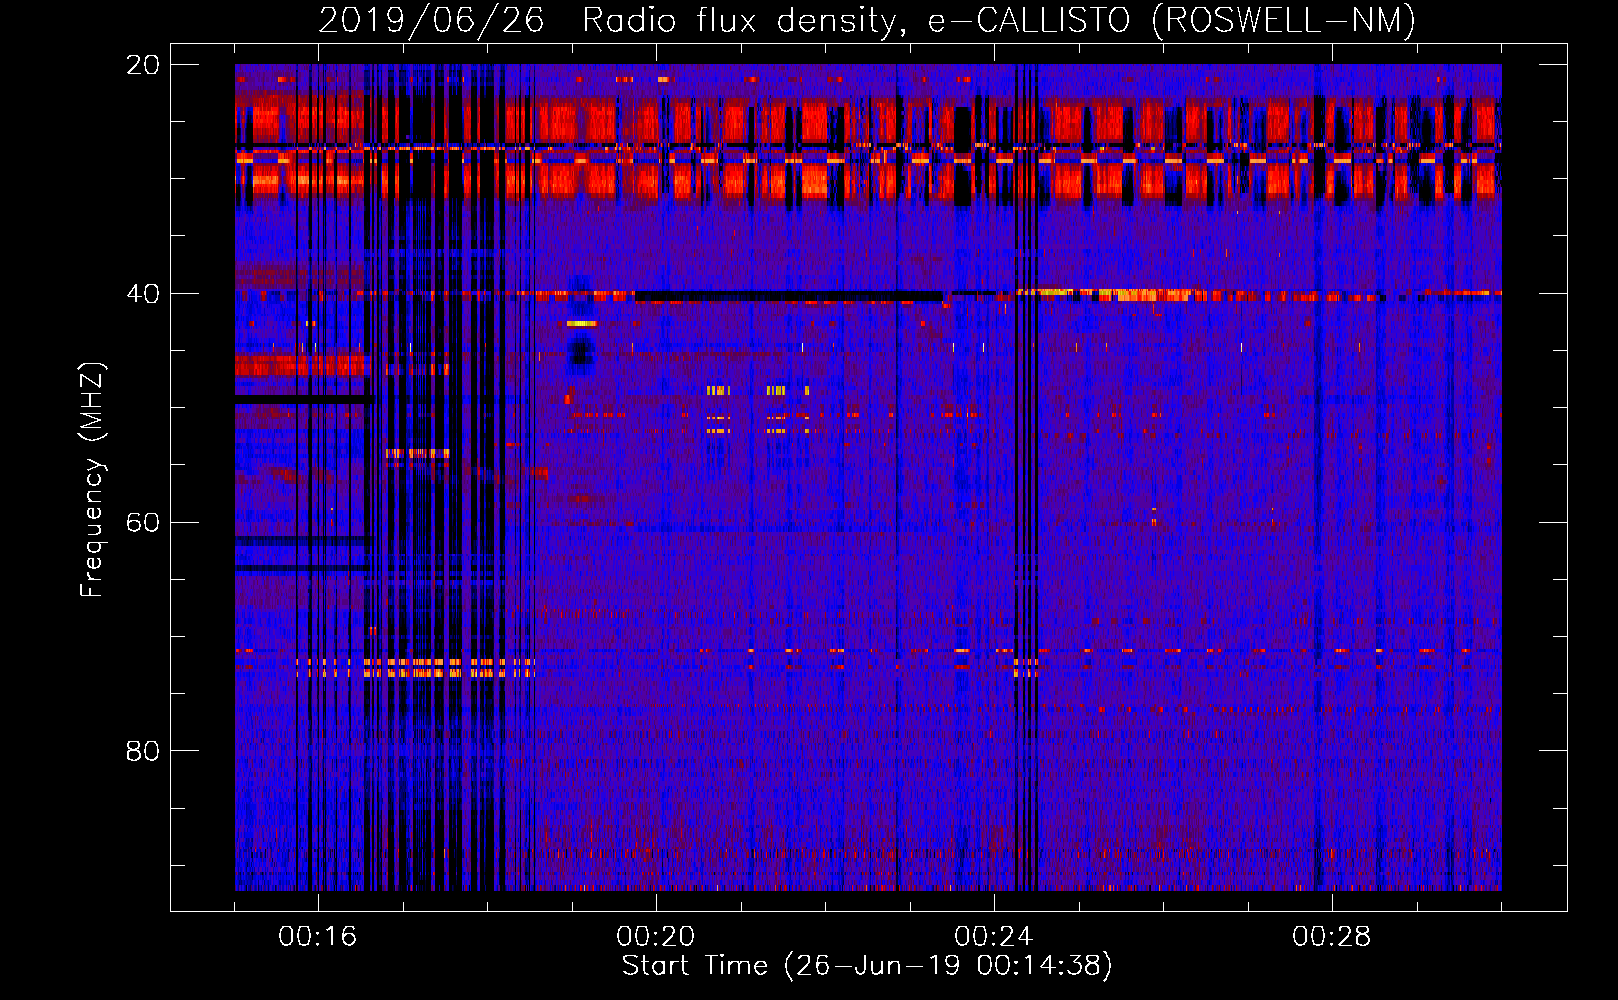
Task: Click the 20 MHz frequency tick label
Action: tap(143, 65)
